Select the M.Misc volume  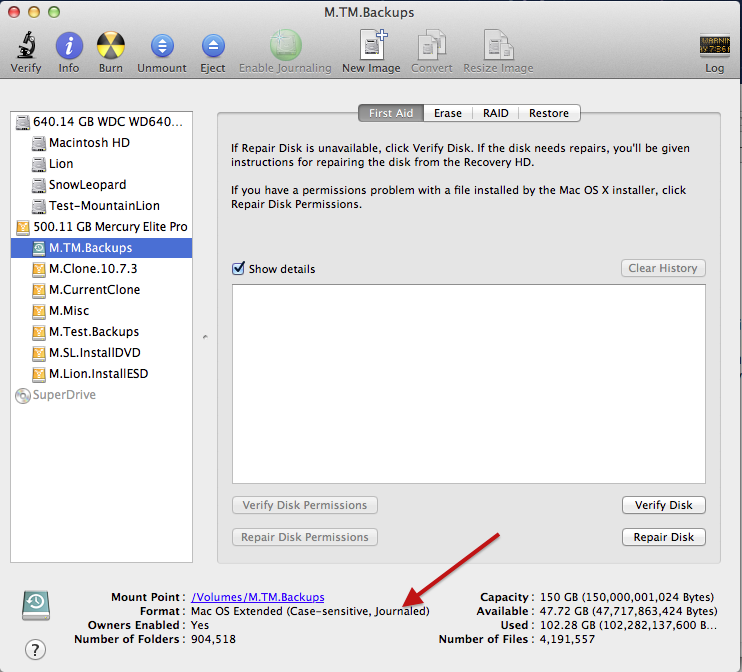101,311
